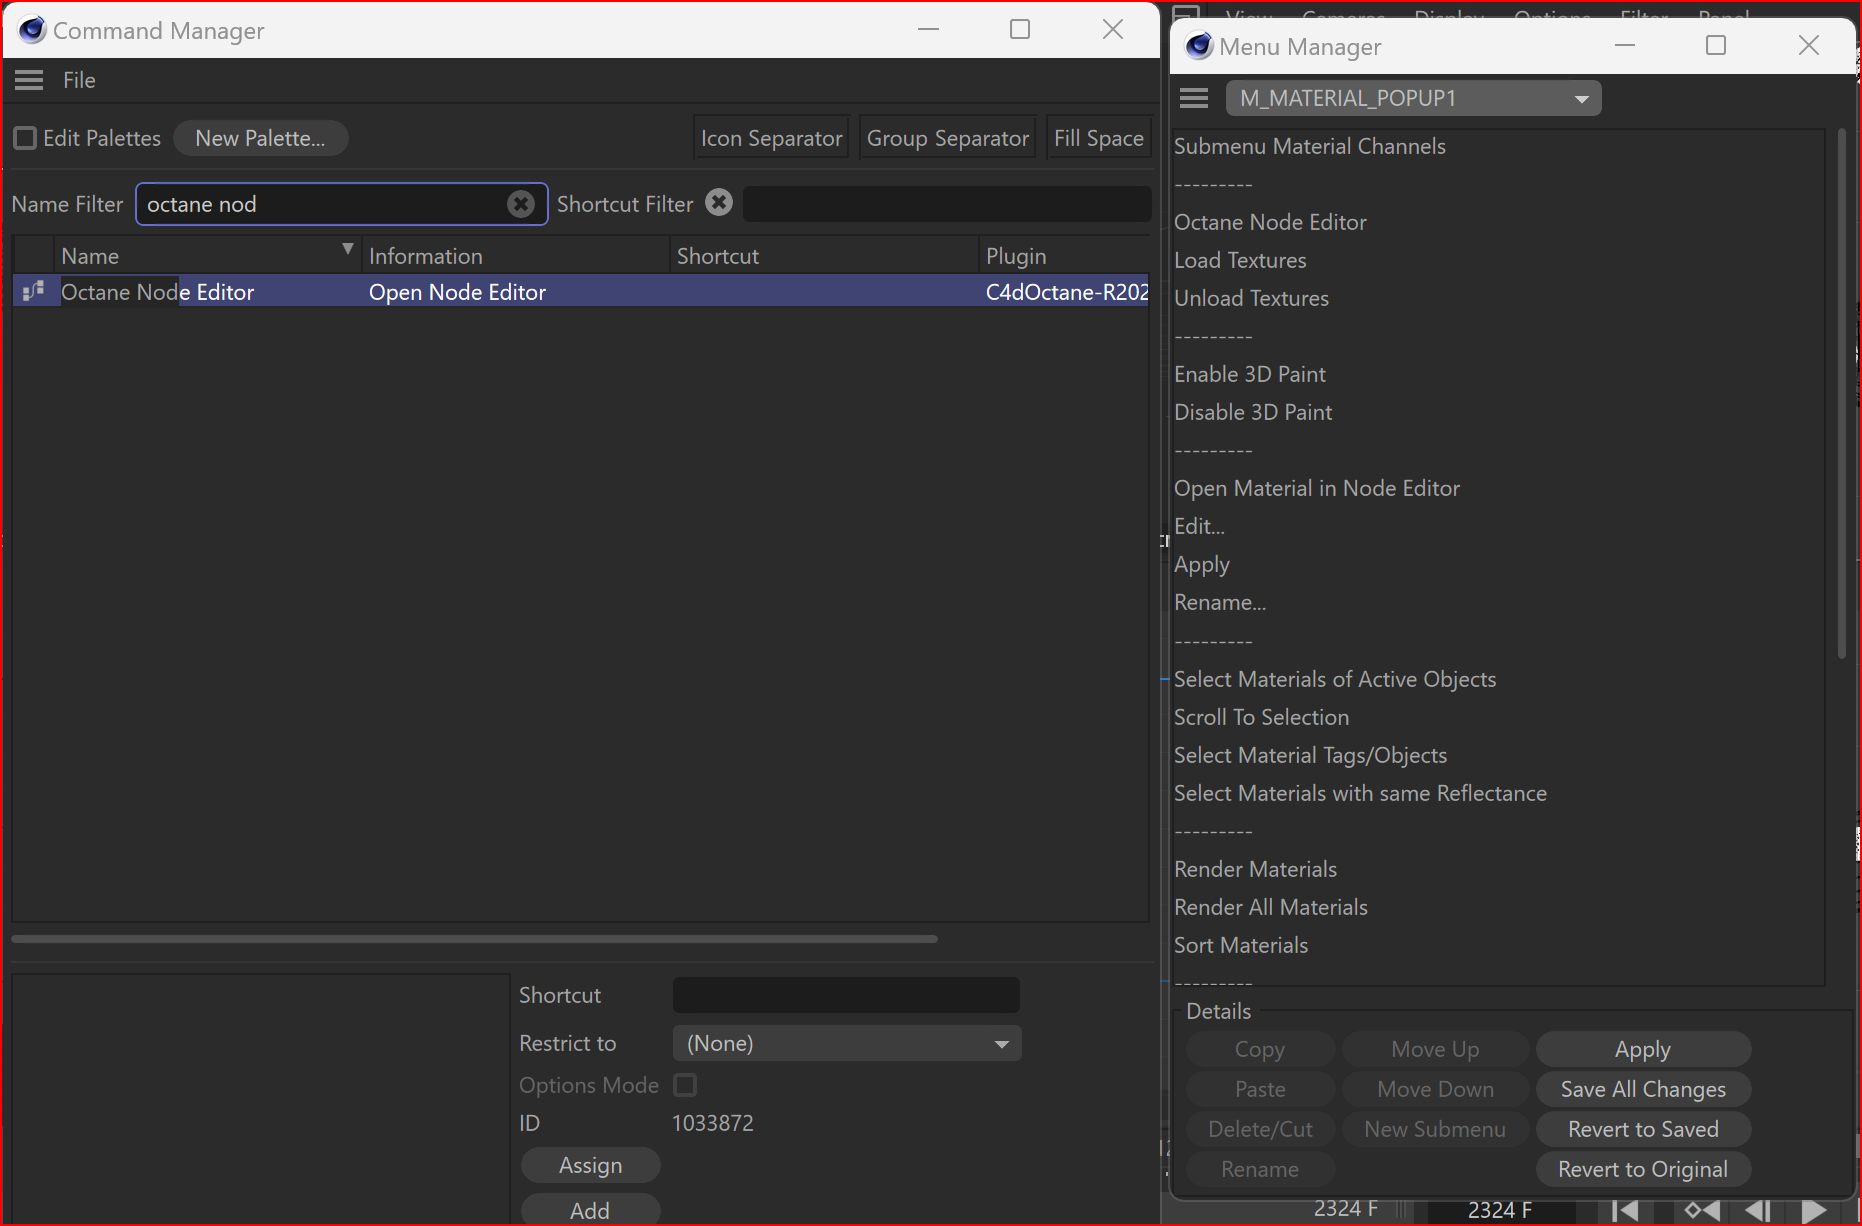Select Open Material in Node Editor
Viewport: 1862px width, 1226px height.
pyautogui.click(x=1317, y=488)
